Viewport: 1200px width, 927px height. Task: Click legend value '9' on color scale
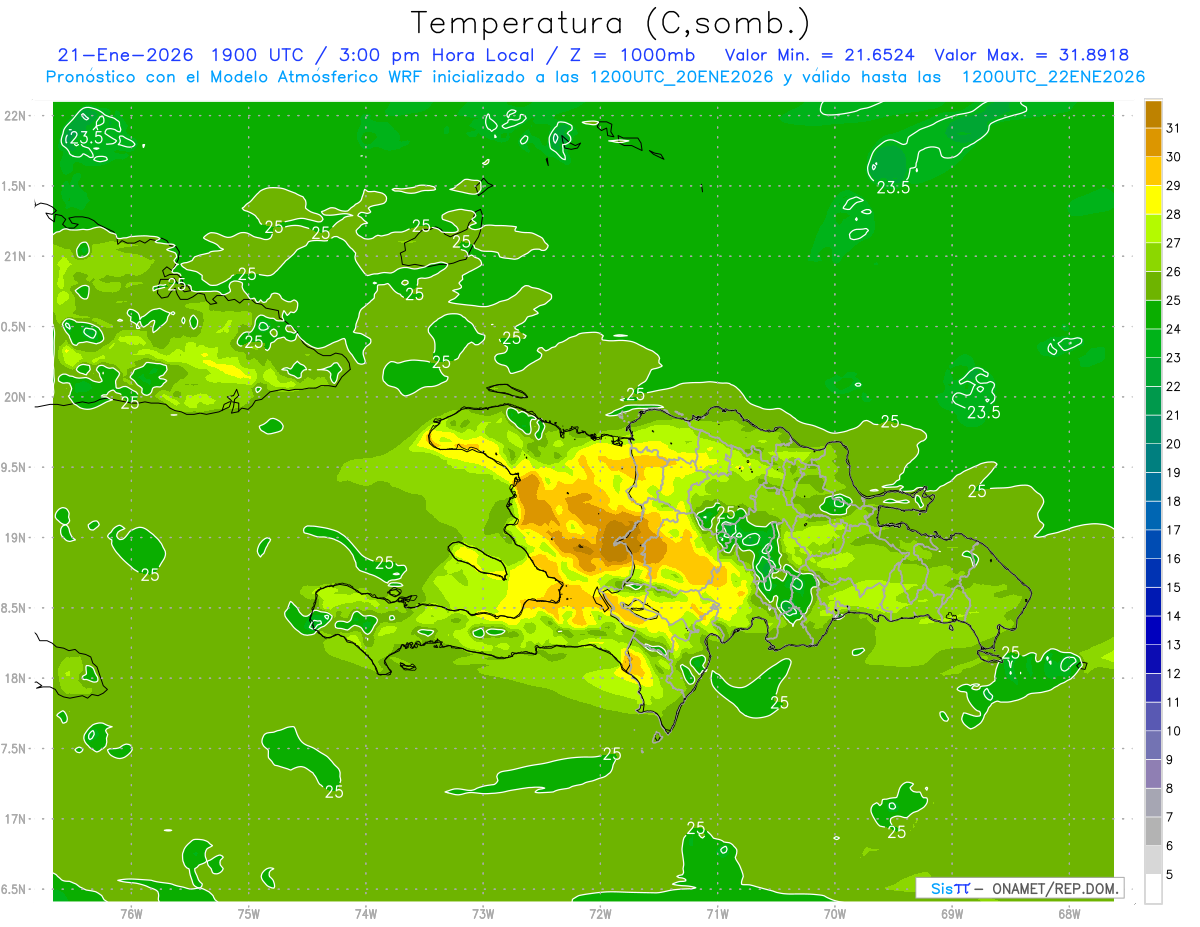click(x=1170, y=760)
